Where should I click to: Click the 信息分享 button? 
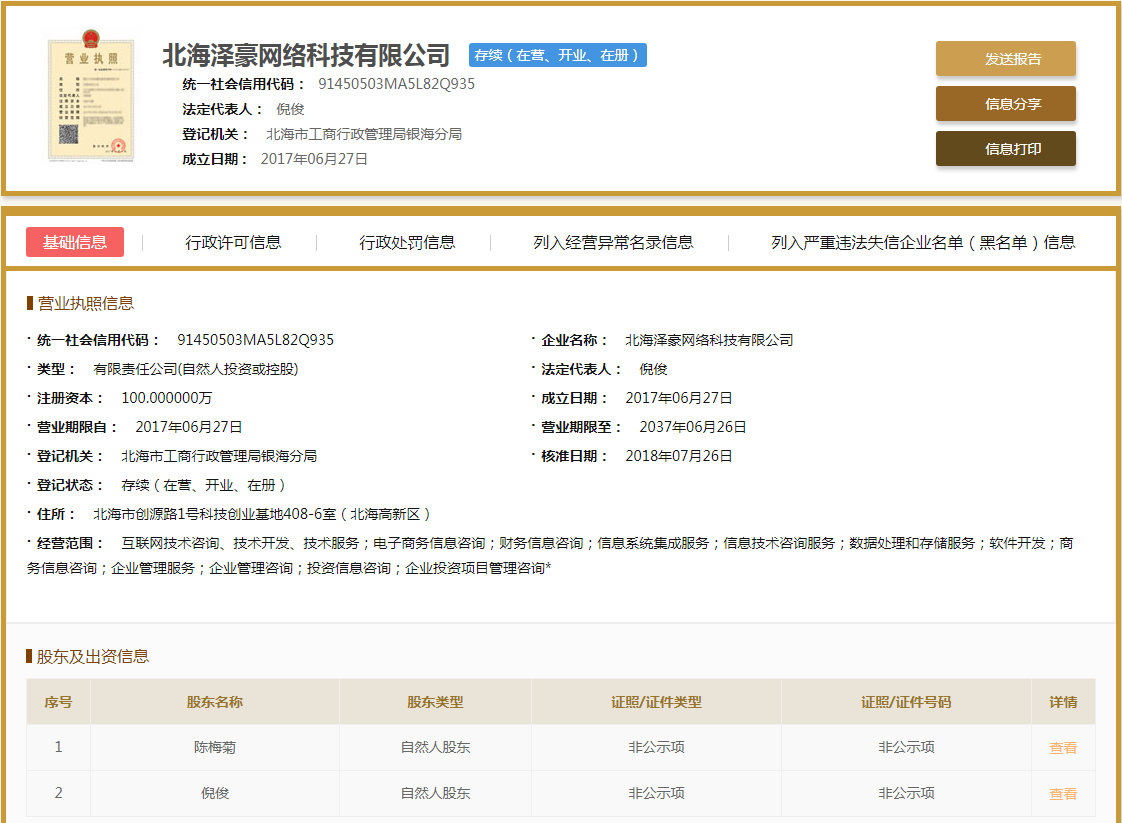click(1005, 103)
